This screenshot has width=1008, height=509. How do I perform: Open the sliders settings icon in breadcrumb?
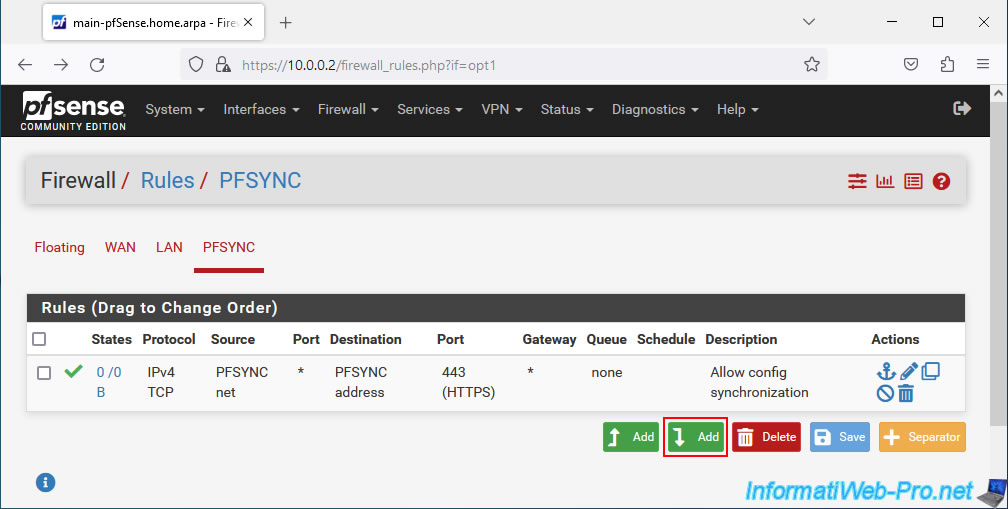click(x=857, y=181)
